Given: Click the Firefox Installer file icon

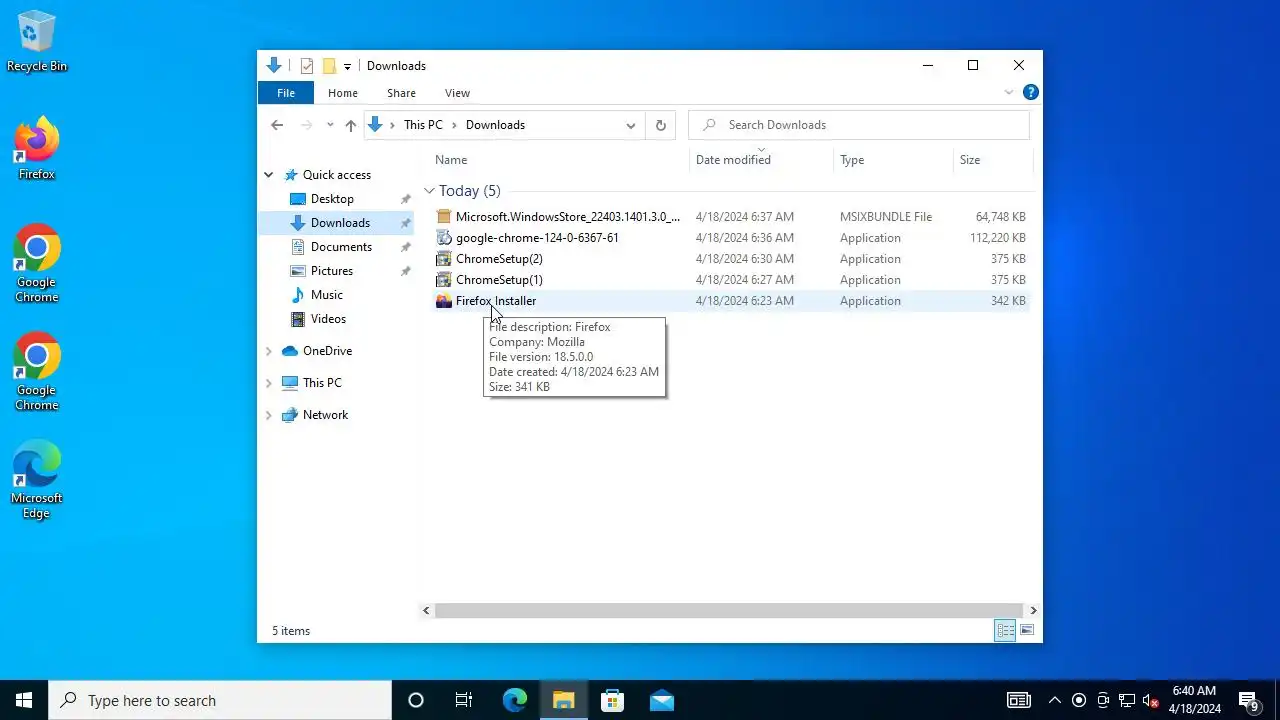Looking at the screenshot, I should [x=444, y=301].
